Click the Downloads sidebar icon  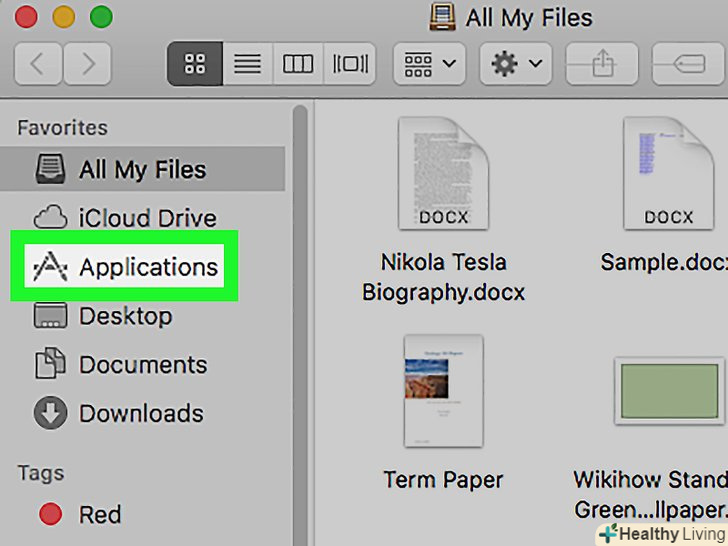click(50, 413)
